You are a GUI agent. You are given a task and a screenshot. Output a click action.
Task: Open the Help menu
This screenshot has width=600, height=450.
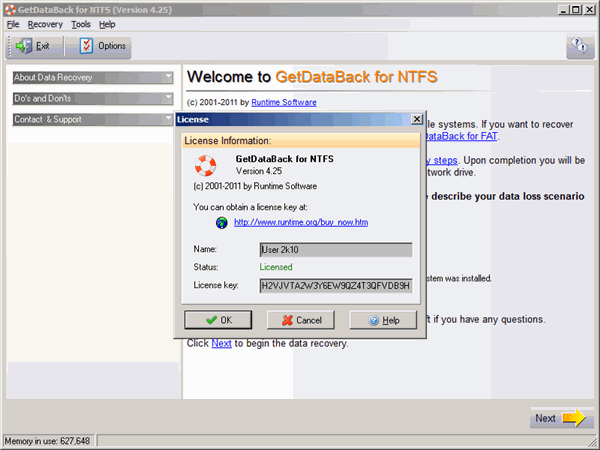(x=107, y=24)
